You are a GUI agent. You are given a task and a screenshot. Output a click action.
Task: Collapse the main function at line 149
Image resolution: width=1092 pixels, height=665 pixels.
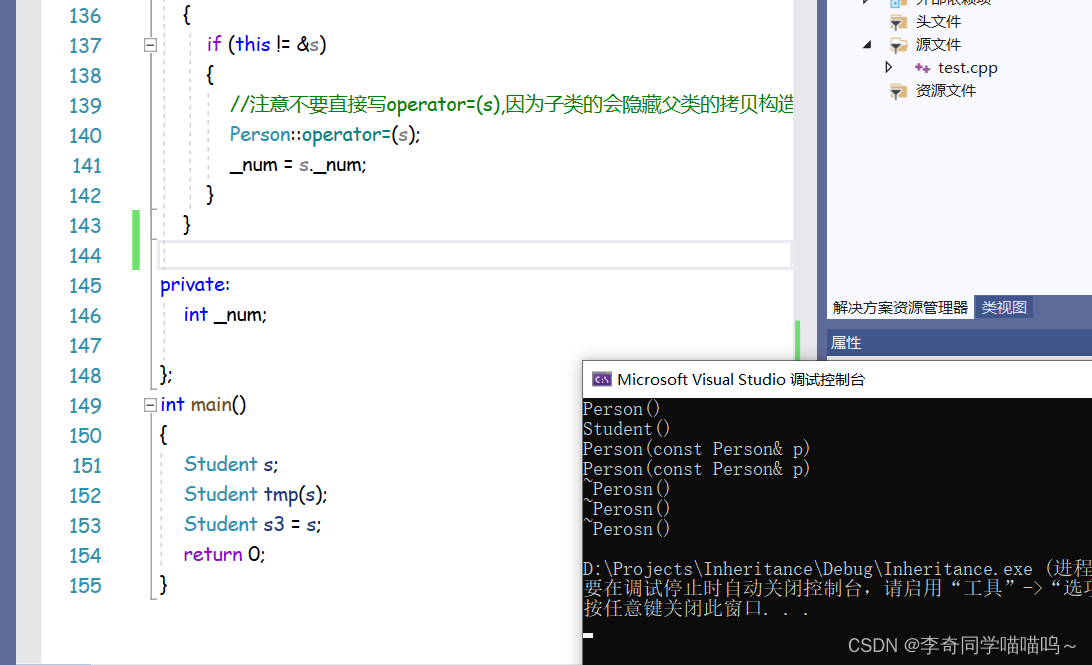150,405
